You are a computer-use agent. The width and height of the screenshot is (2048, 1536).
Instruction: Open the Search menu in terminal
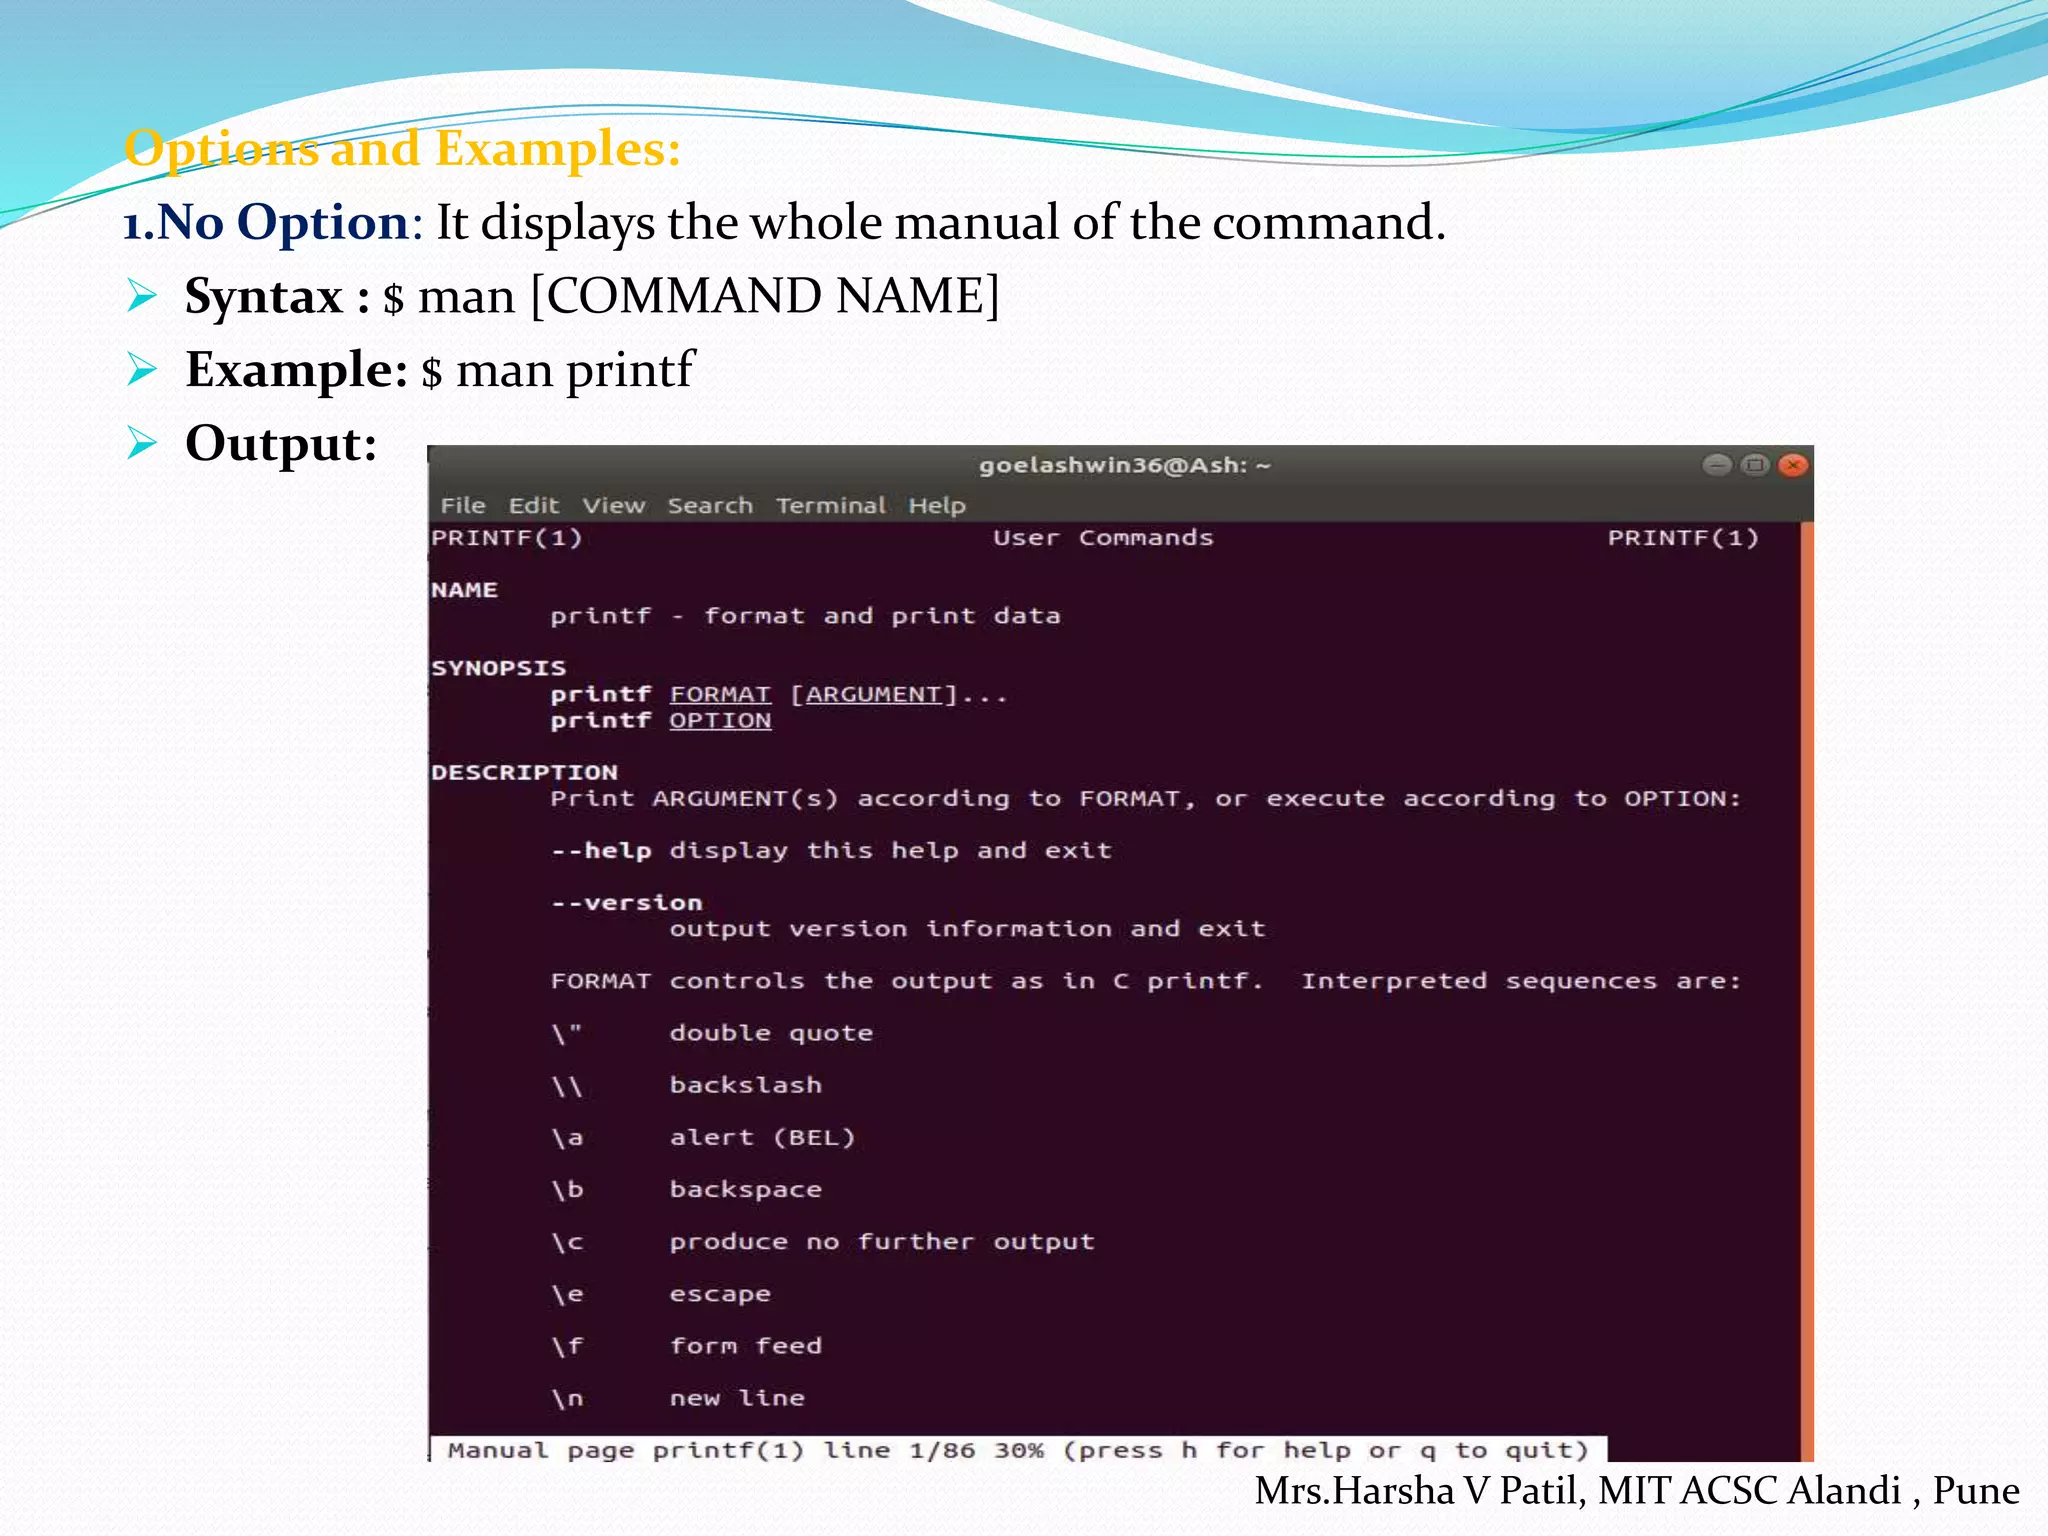tap(710, 506)
